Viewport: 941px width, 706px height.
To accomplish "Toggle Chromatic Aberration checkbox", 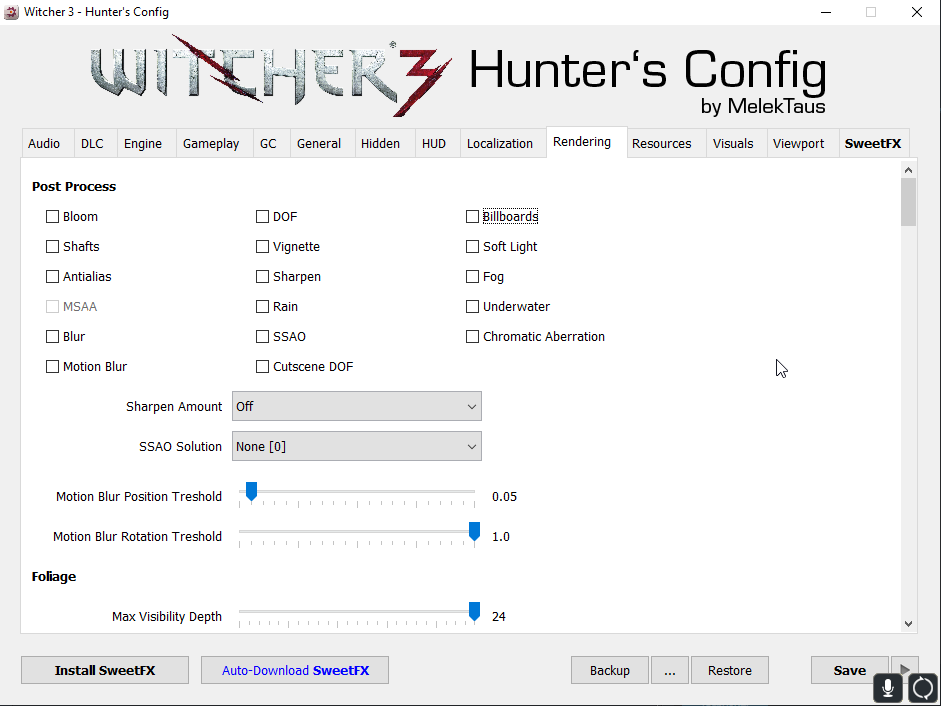I will coord(472,337).
